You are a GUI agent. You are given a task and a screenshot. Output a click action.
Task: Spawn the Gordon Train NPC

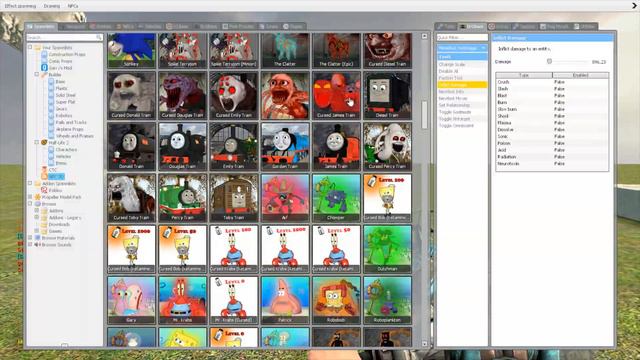click(285, 147)
